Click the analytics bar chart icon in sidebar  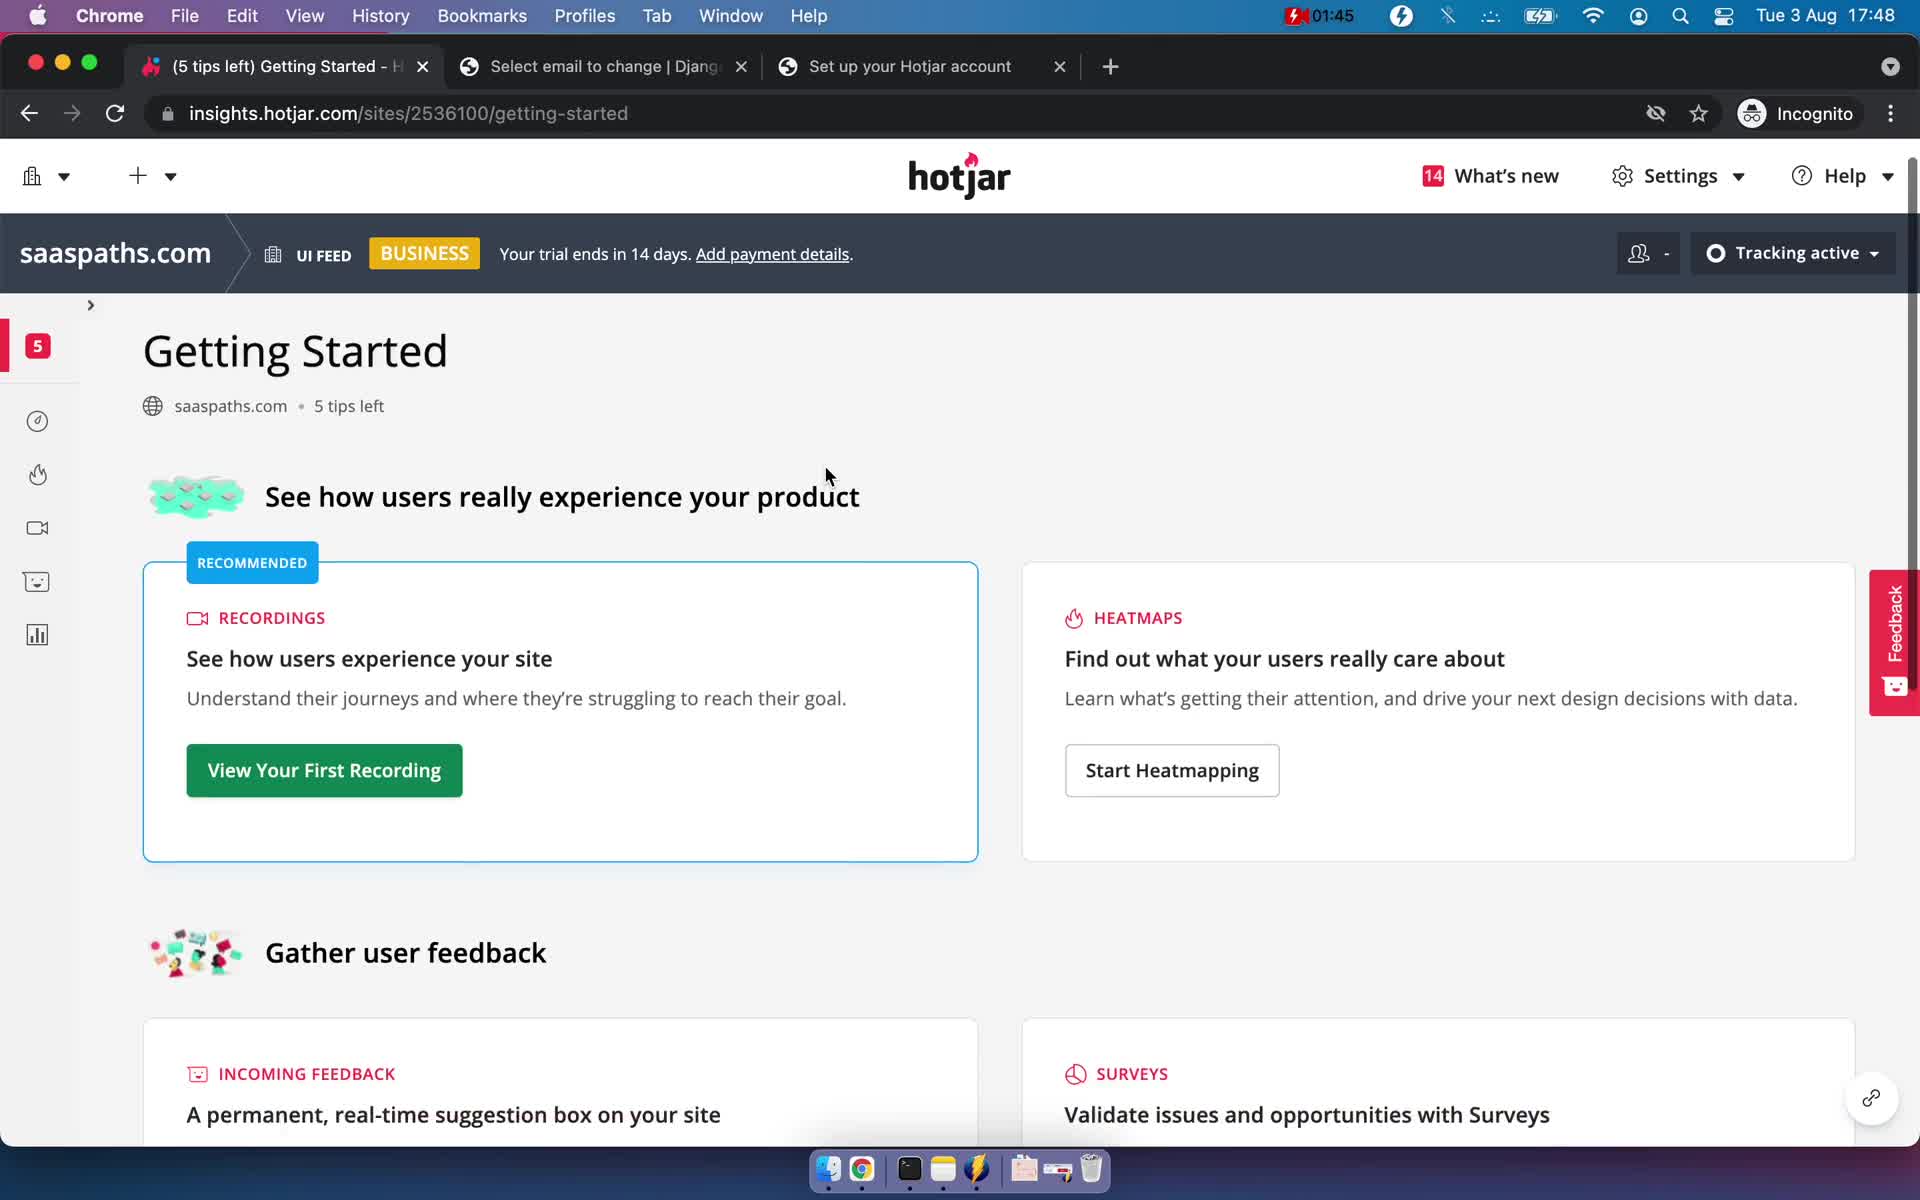pyautogui.click(x=37, y=635)
